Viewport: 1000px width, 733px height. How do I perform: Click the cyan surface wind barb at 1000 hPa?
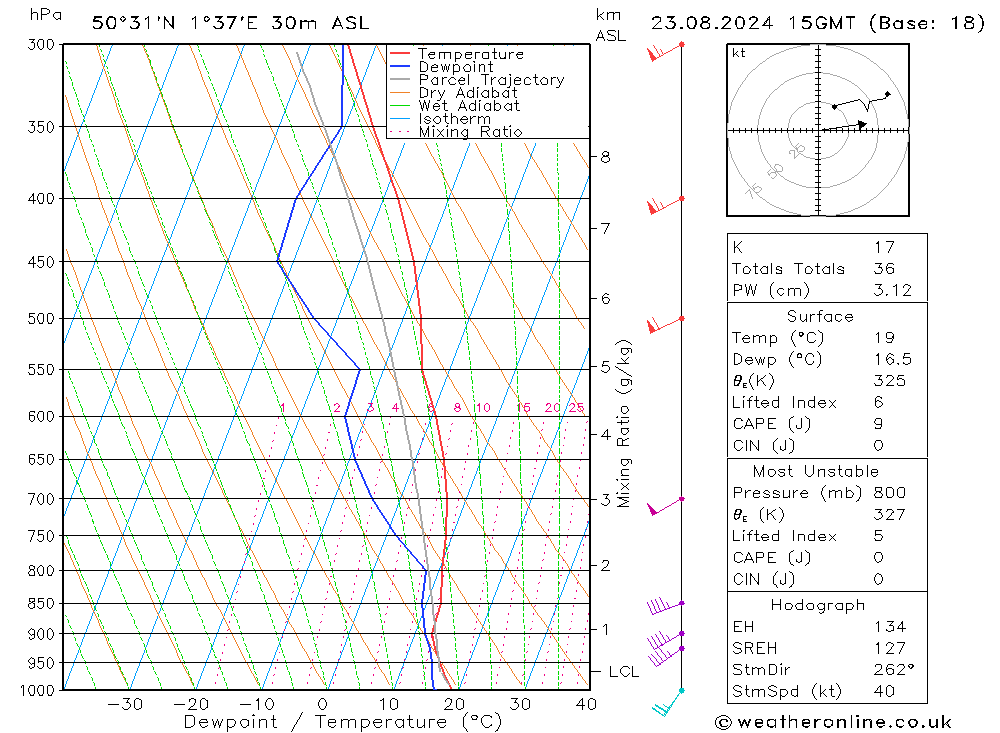coord(668,703)
